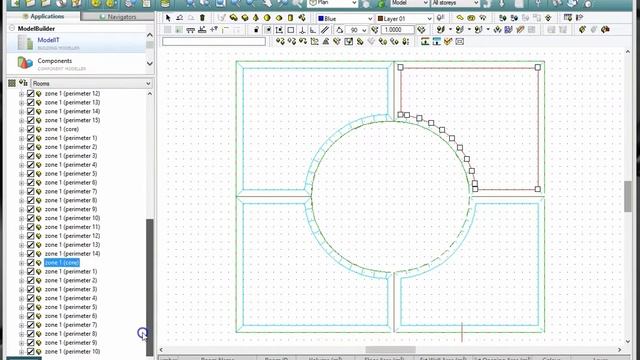Toggle the parallel lines snap icon
640x360 pixels.
tap(324, 30)
